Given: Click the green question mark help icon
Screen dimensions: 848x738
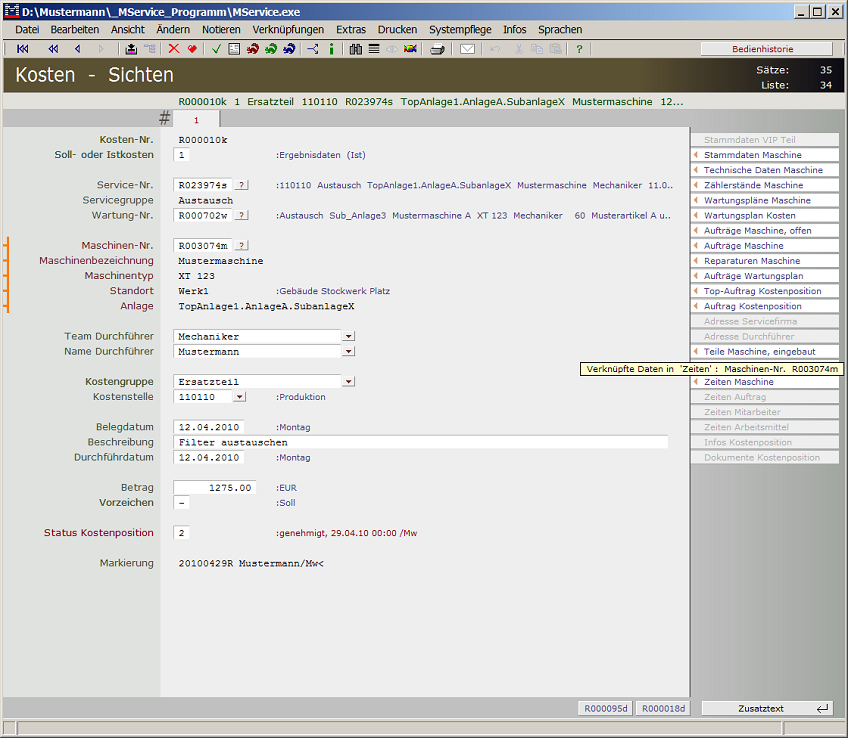Looking at the screenshot, I should click(579, 49).
